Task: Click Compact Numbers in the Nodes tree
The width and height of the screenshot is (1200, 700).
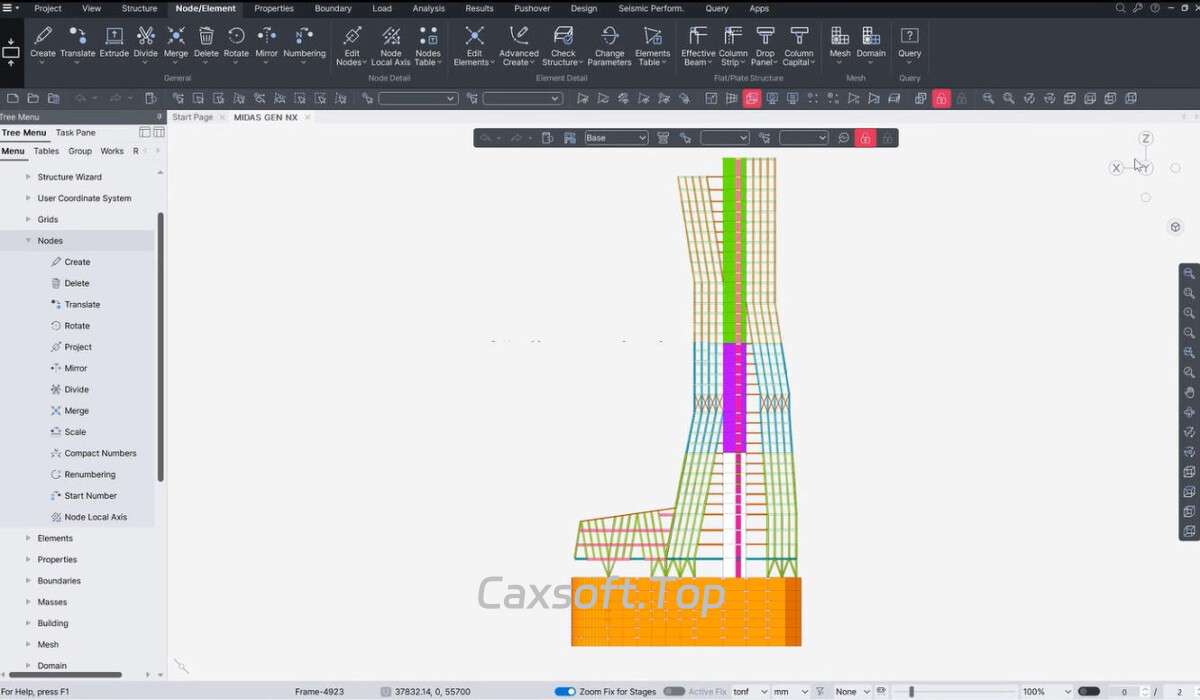Action: [100, 453]
